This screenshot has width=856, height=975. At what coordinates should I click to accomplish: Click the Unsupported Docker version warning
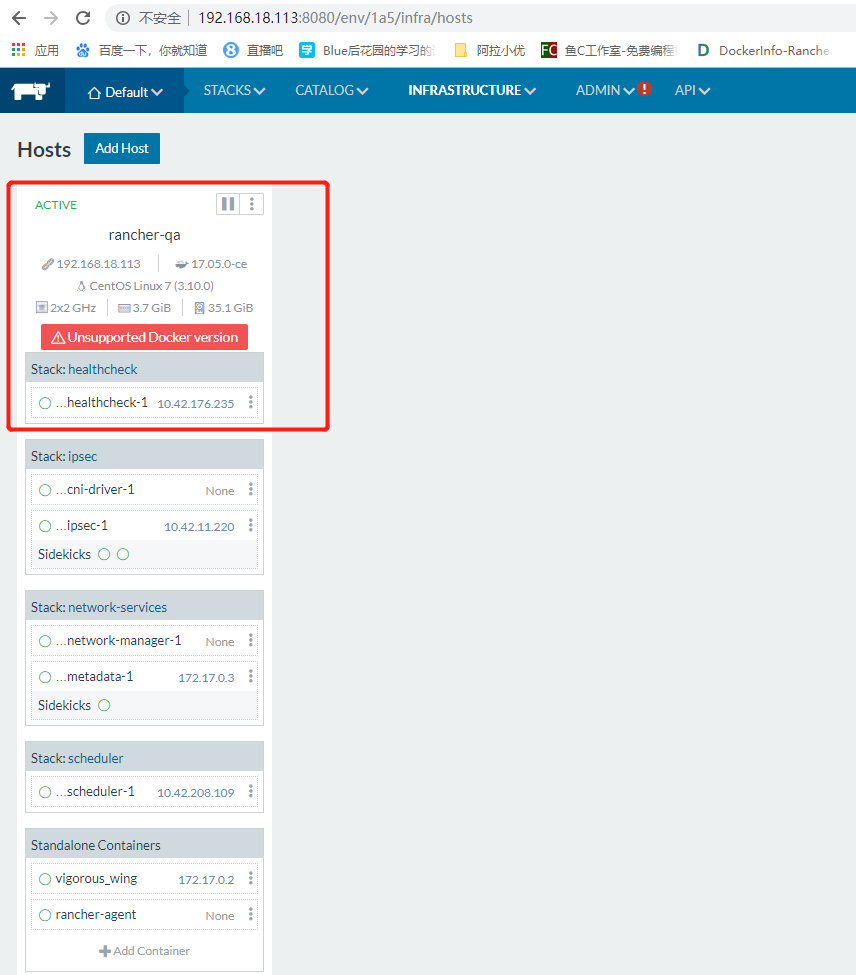click(144, 337)
